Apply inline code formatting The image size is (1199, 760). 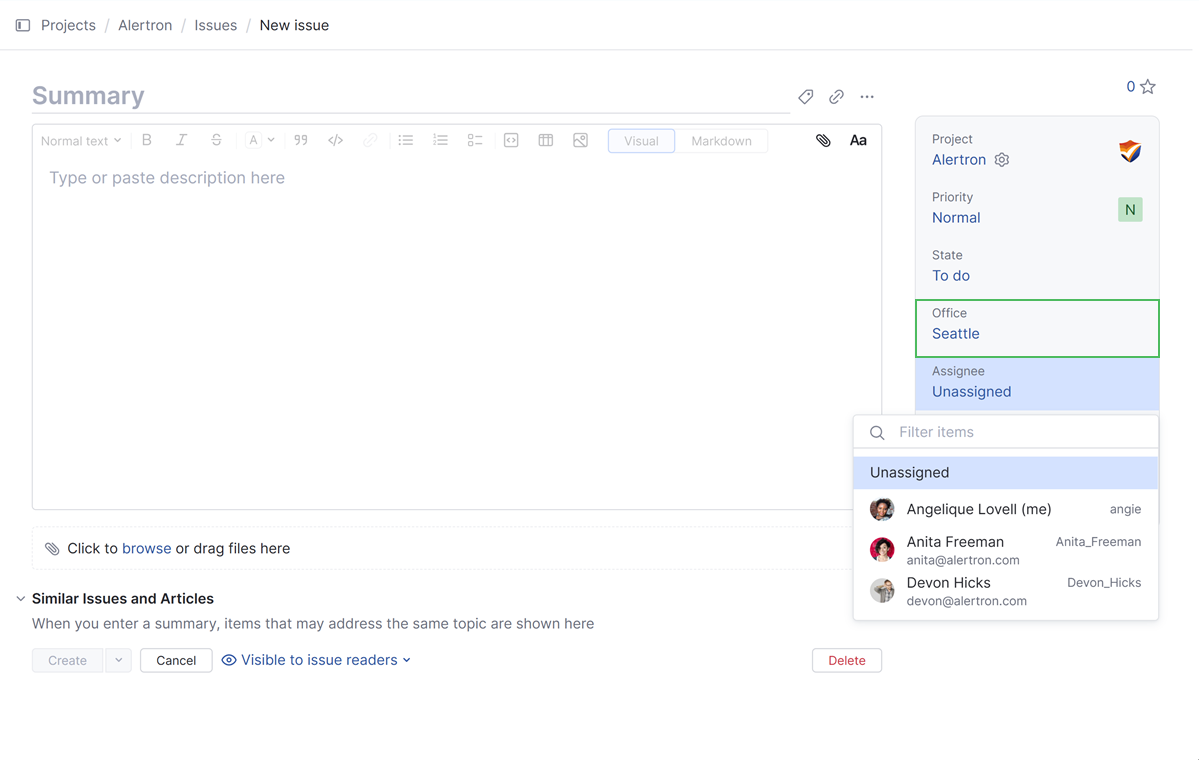pos(335,140)
